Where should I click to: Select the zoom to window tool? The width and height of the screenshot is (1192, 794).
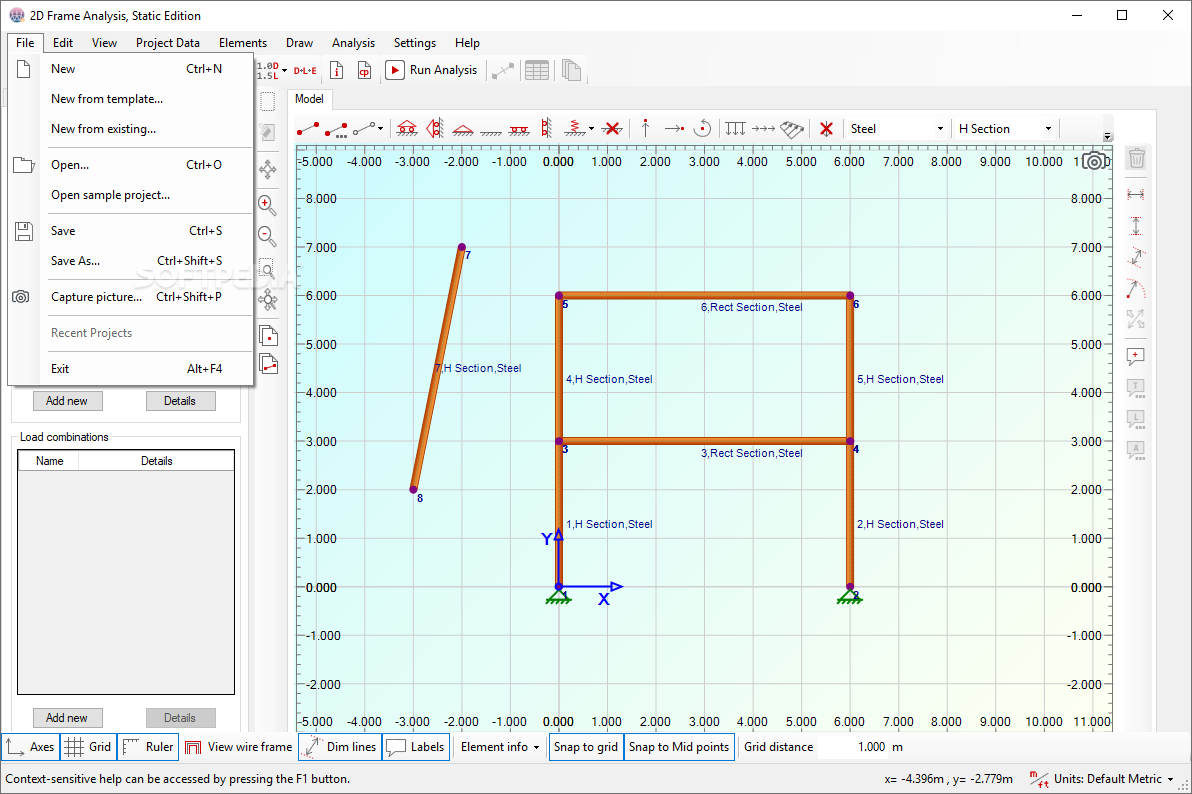[x=268, y=268]
